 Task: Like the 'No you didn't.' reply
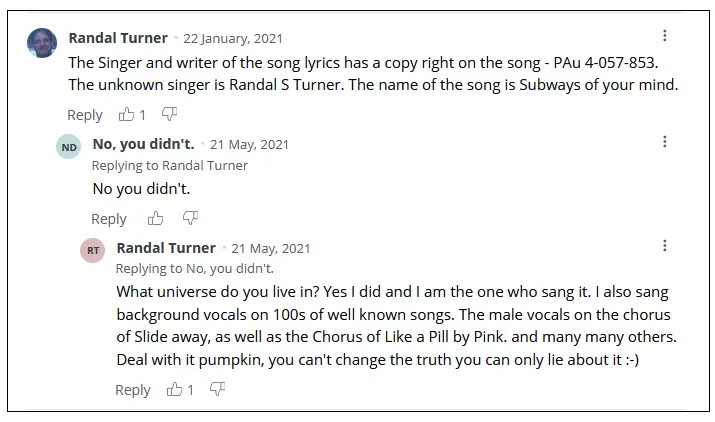click(x=155, y=219)
